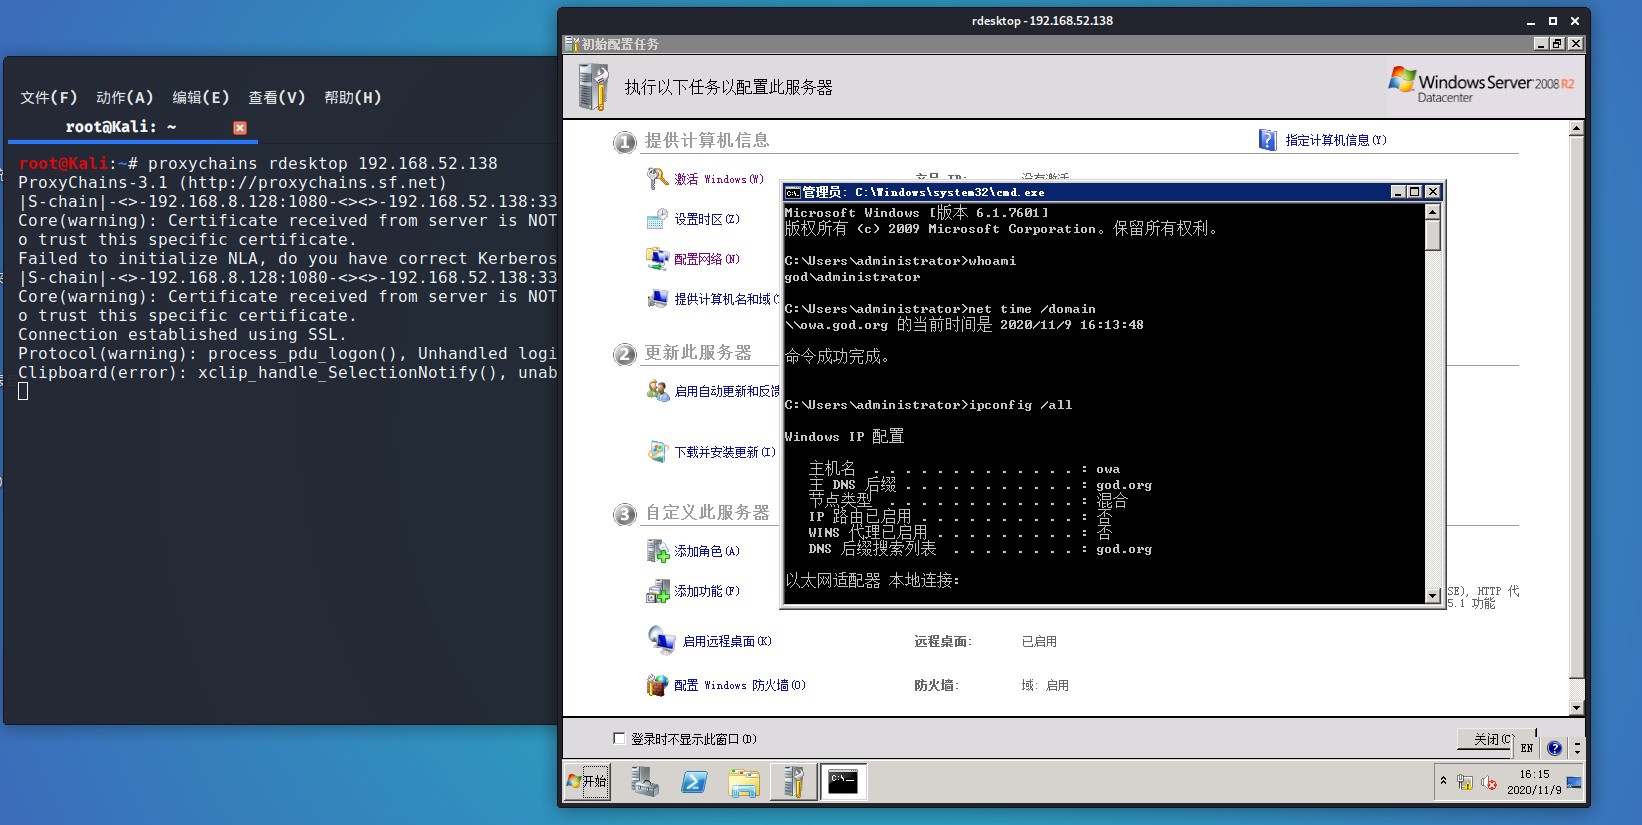
Task: Select the automatic updating people icon
Action: click(x=657, y=391)
